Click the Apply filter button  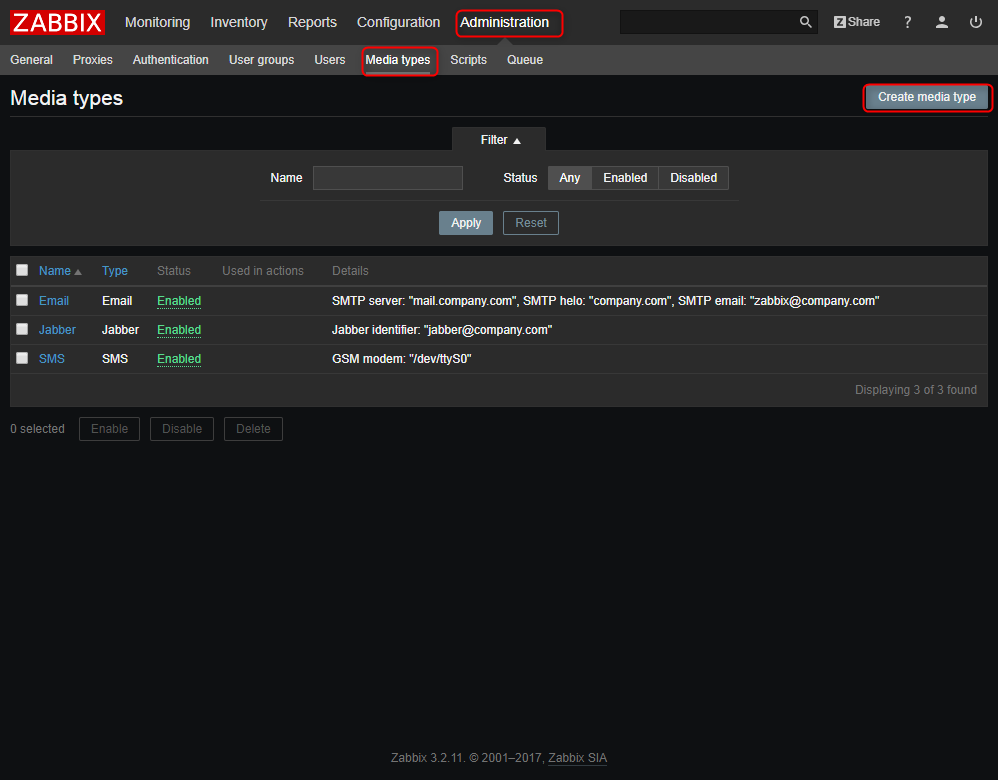[x=466, y=223]
